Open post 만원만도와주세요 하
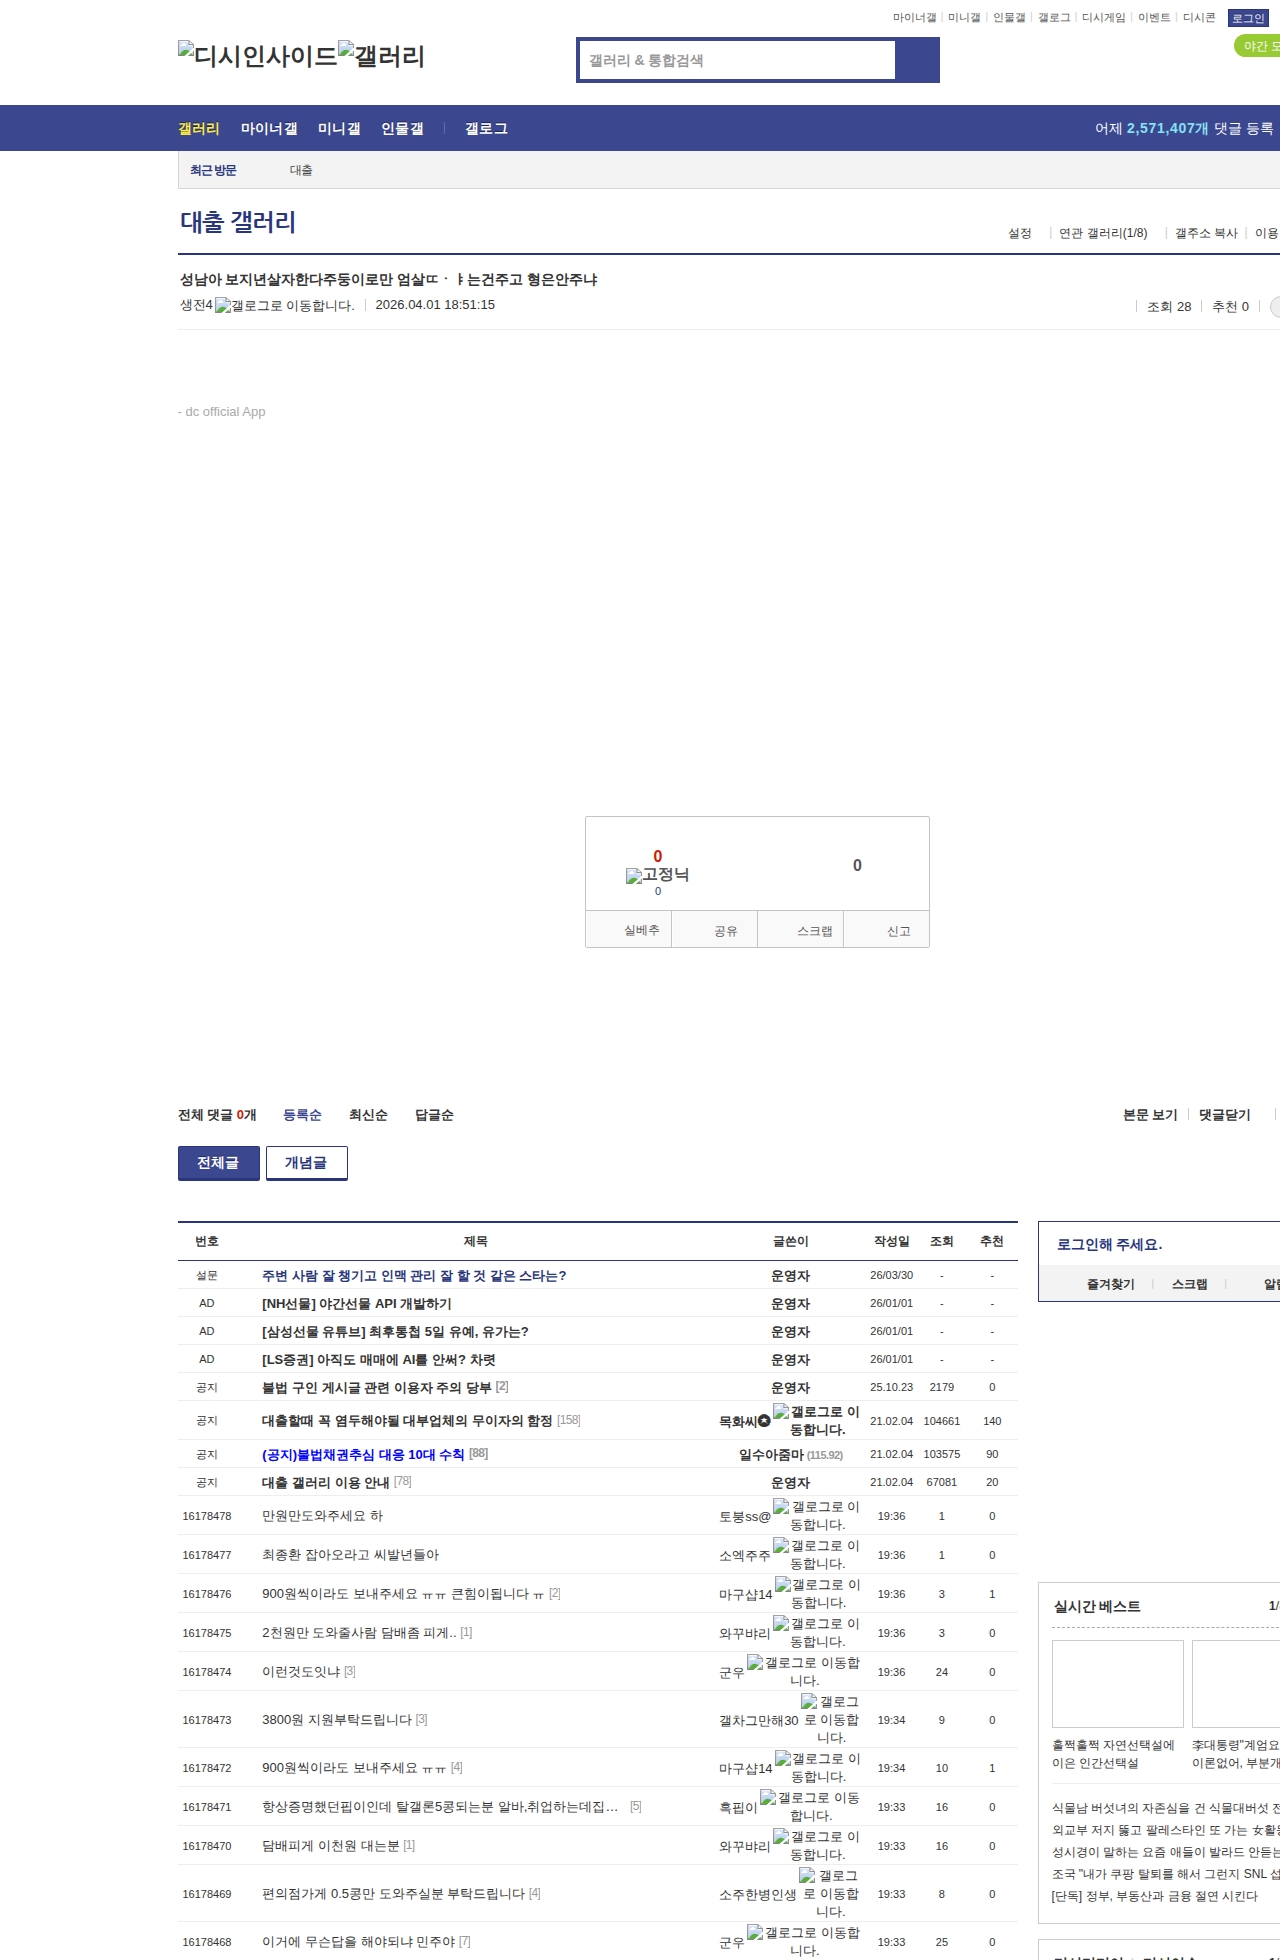 point(322,1515)
